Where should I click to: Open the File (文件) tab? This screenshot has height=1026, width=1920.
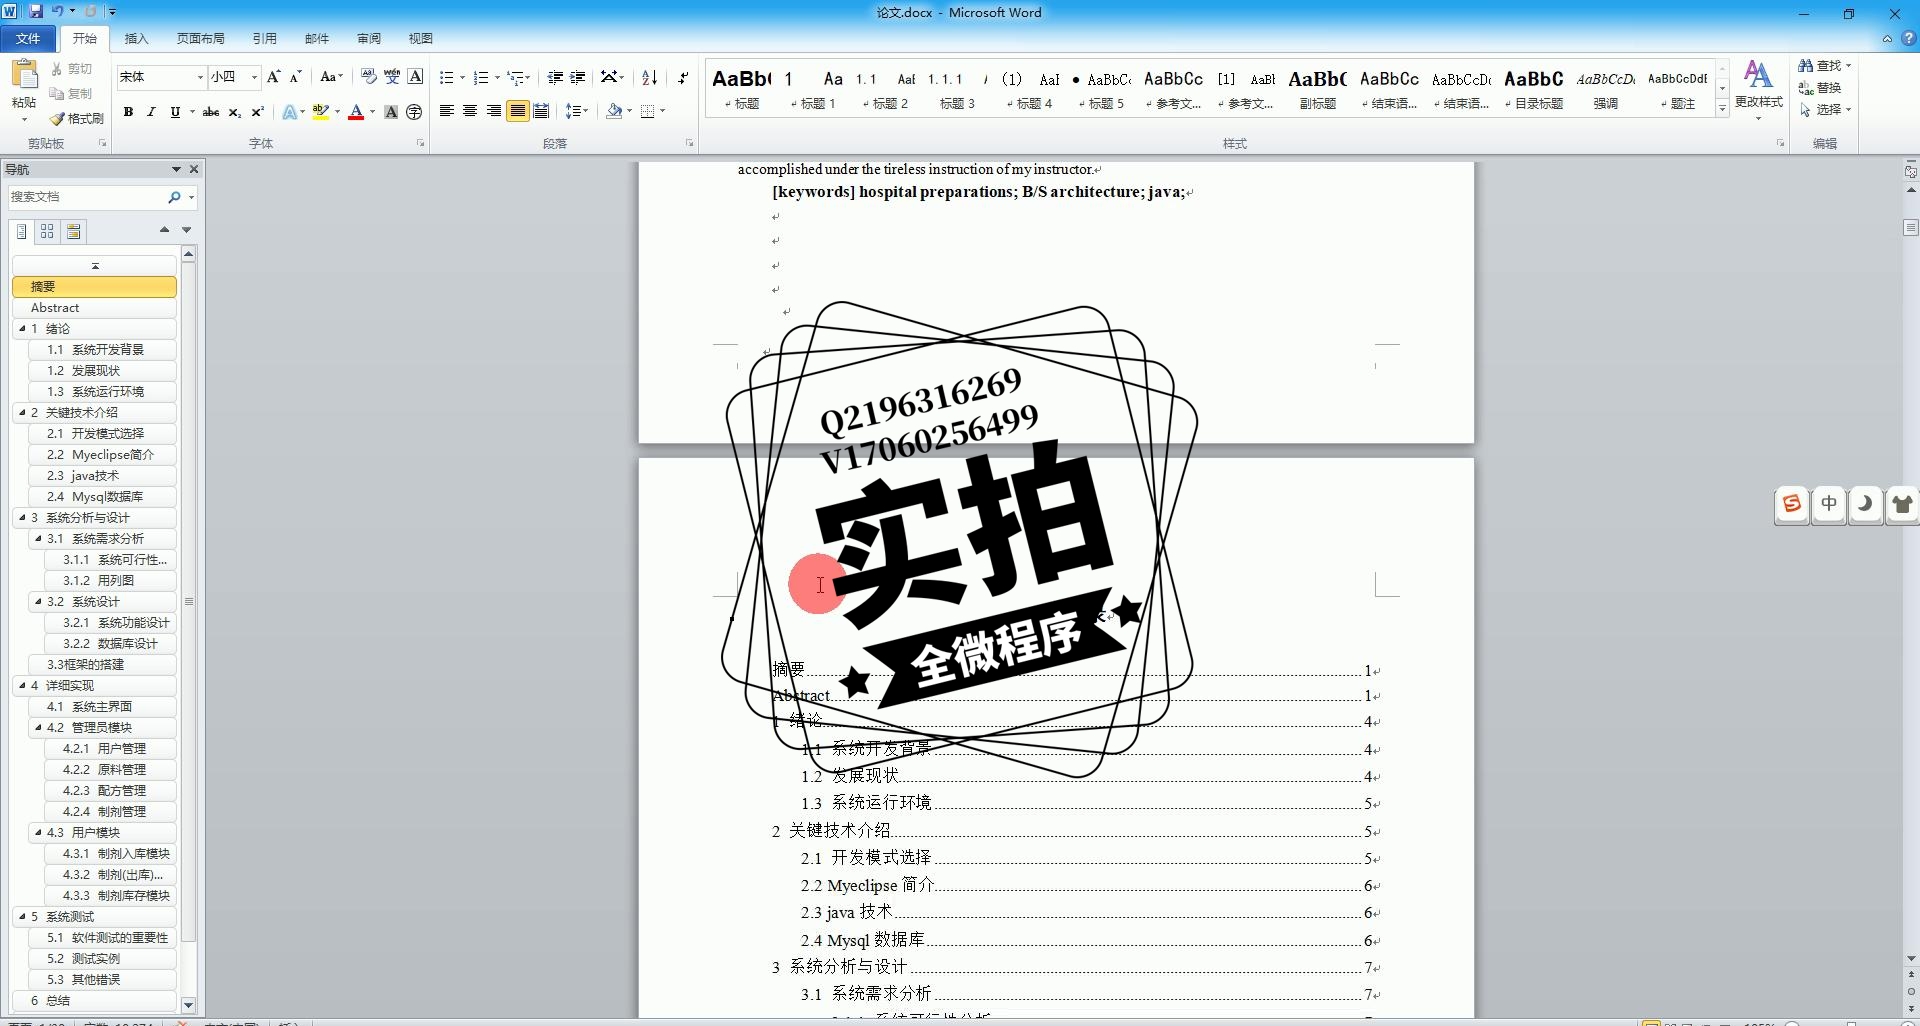pyautogui.click(x=28, y=38)
